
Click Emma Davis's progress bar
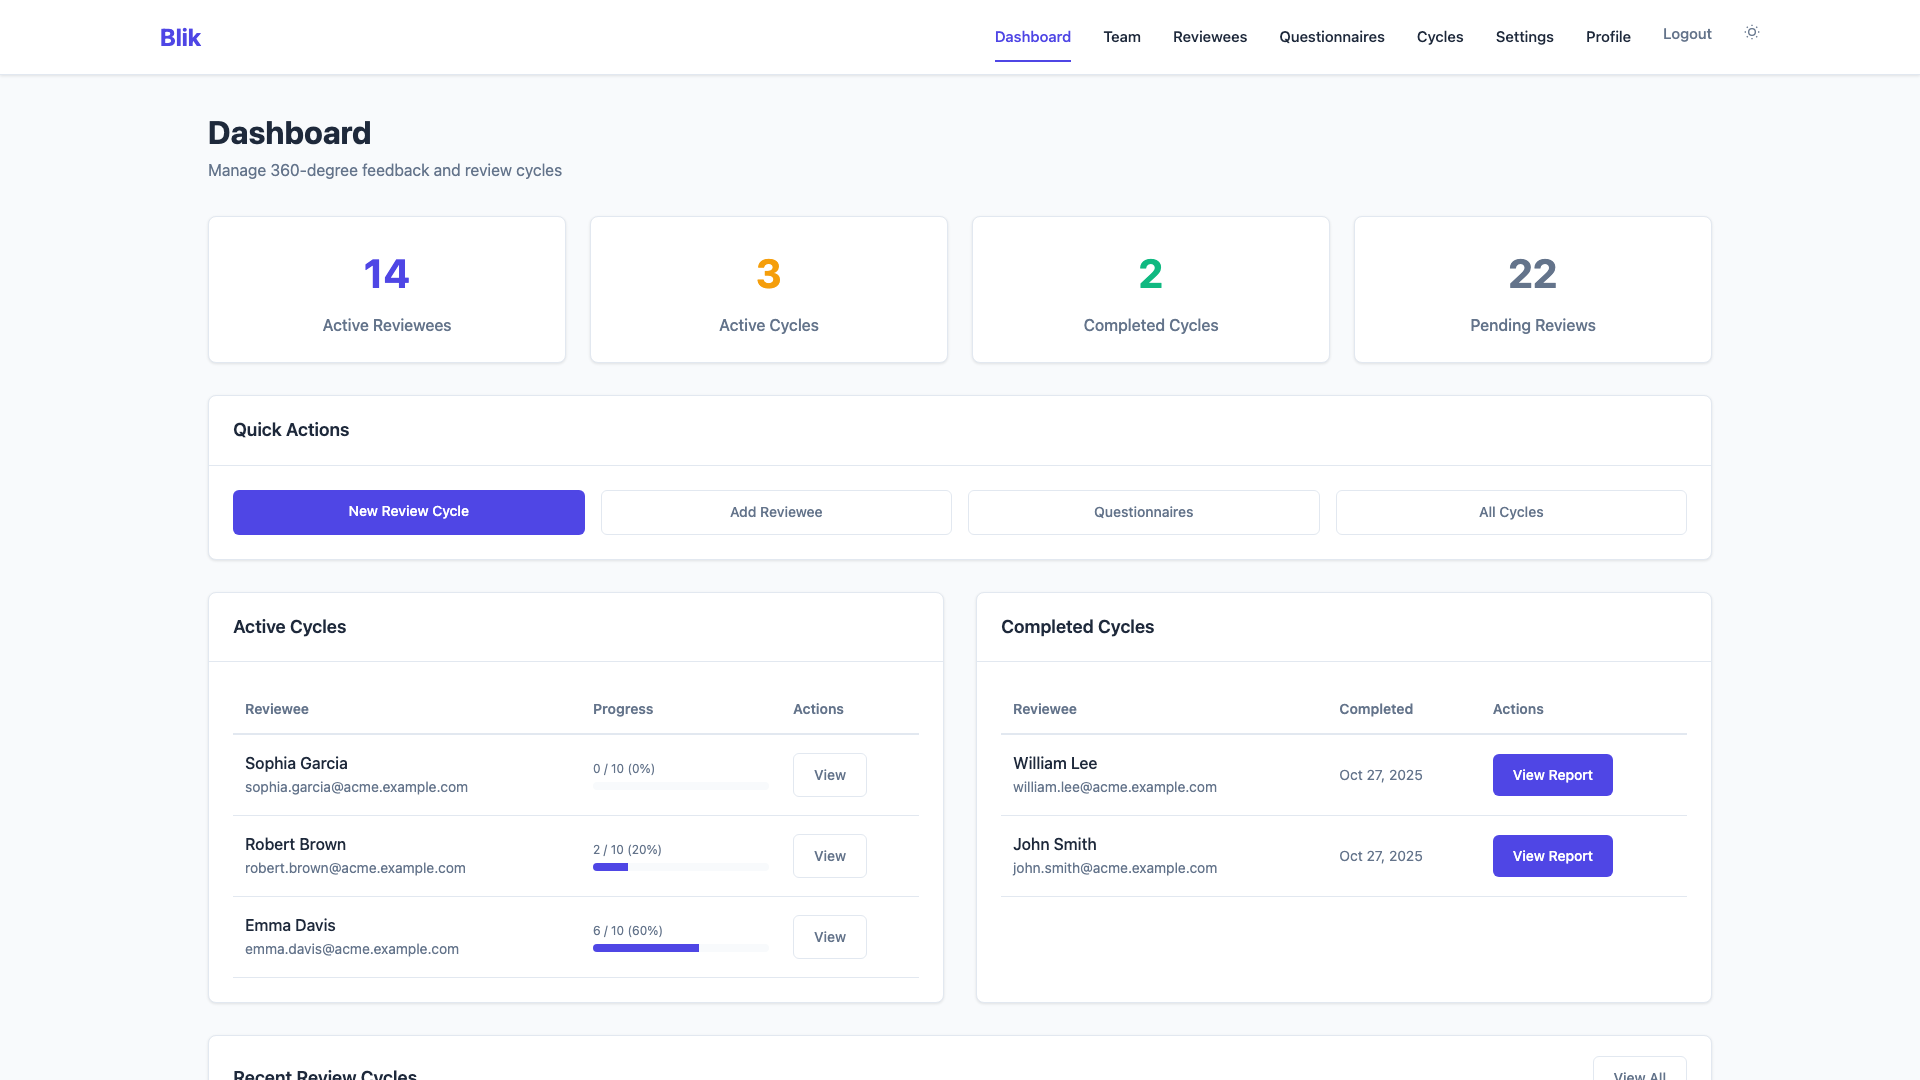click(680, 948)
